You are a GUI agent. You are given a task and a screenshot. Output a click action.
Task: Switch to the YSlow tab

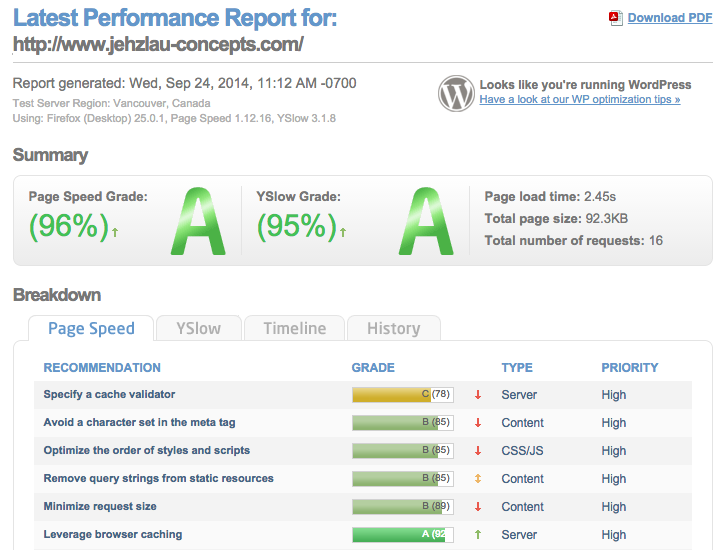tap(198, 328)
